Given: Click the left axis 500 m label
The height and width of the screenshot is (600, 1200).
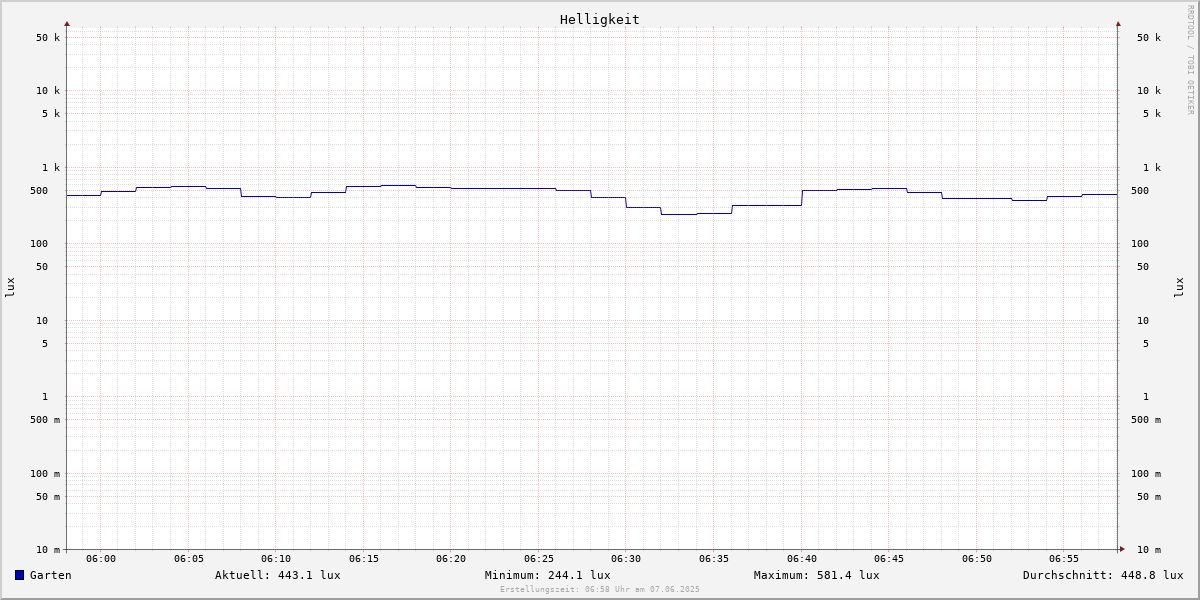Looking at the screenshot, I should pos(45,420).
